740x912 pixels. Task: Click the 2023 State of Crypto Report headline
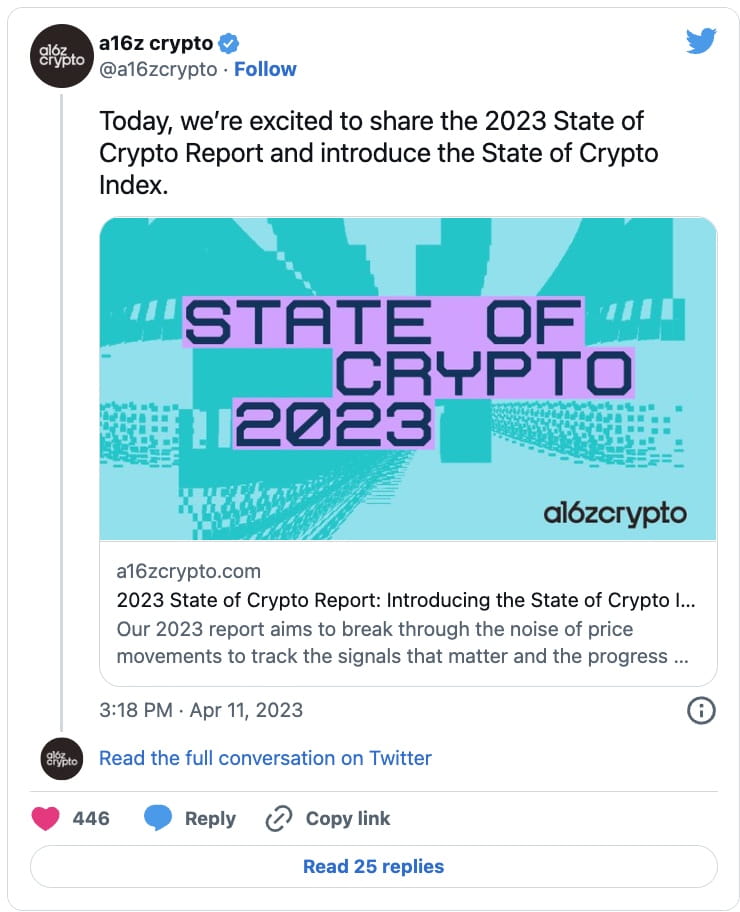(404, 601)
